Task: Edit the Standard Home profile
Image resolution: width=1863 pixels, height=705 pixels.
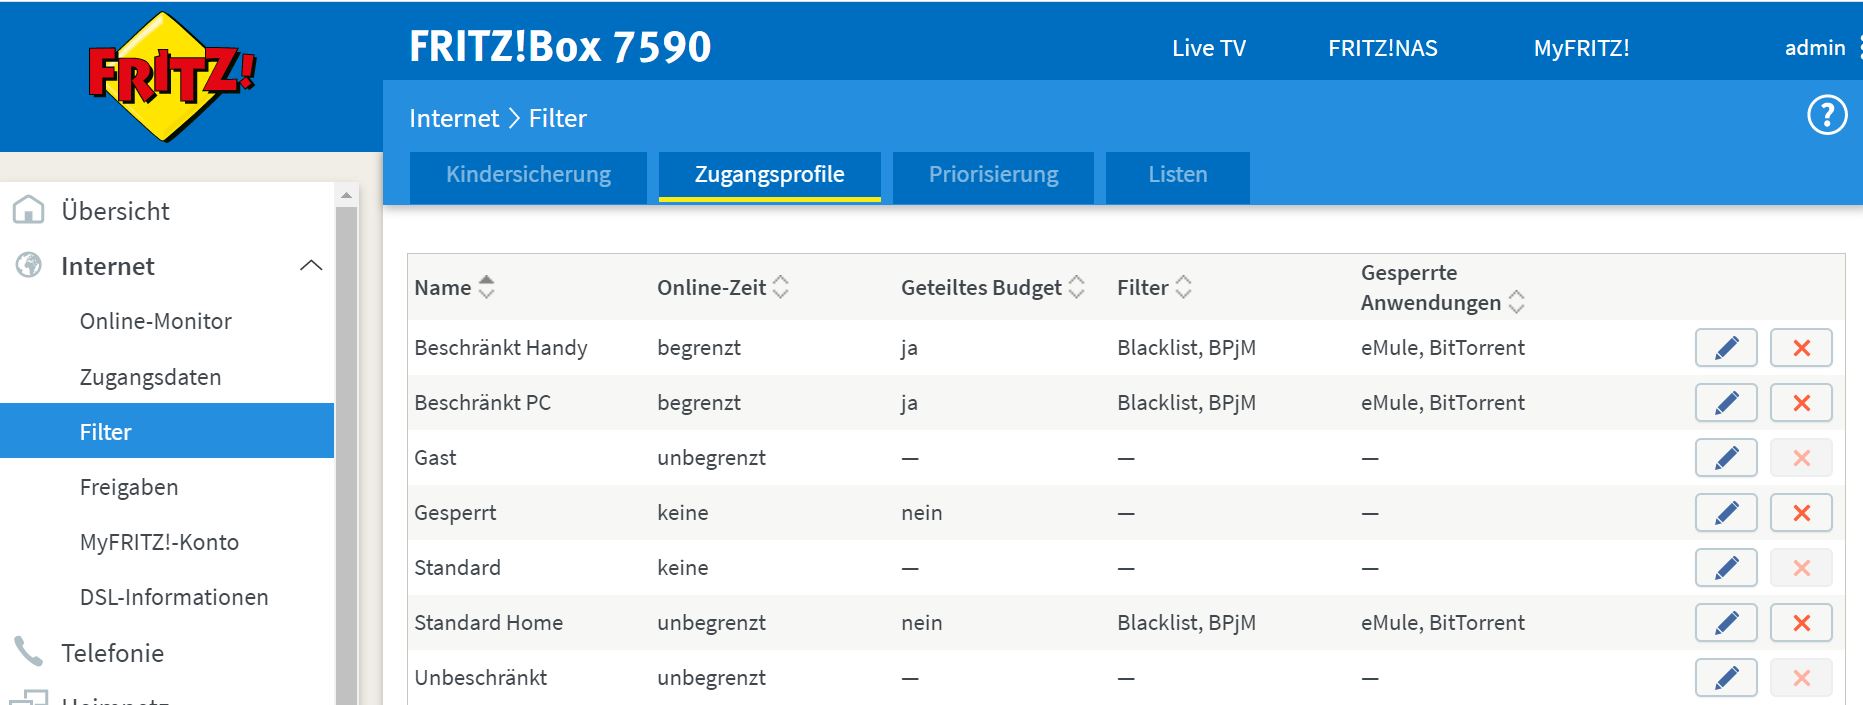Action: click(1726, 623)
